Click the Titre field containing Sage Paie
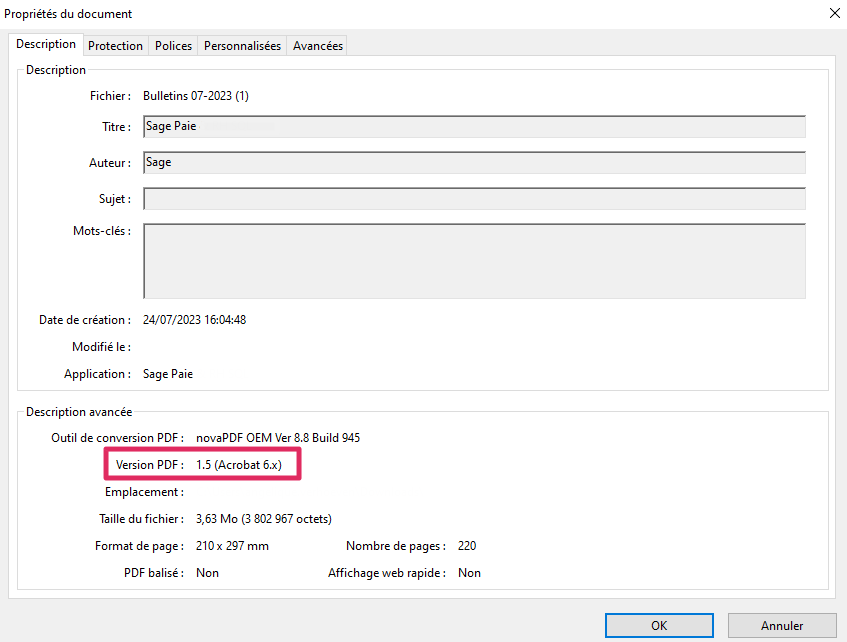 point(474,127)
